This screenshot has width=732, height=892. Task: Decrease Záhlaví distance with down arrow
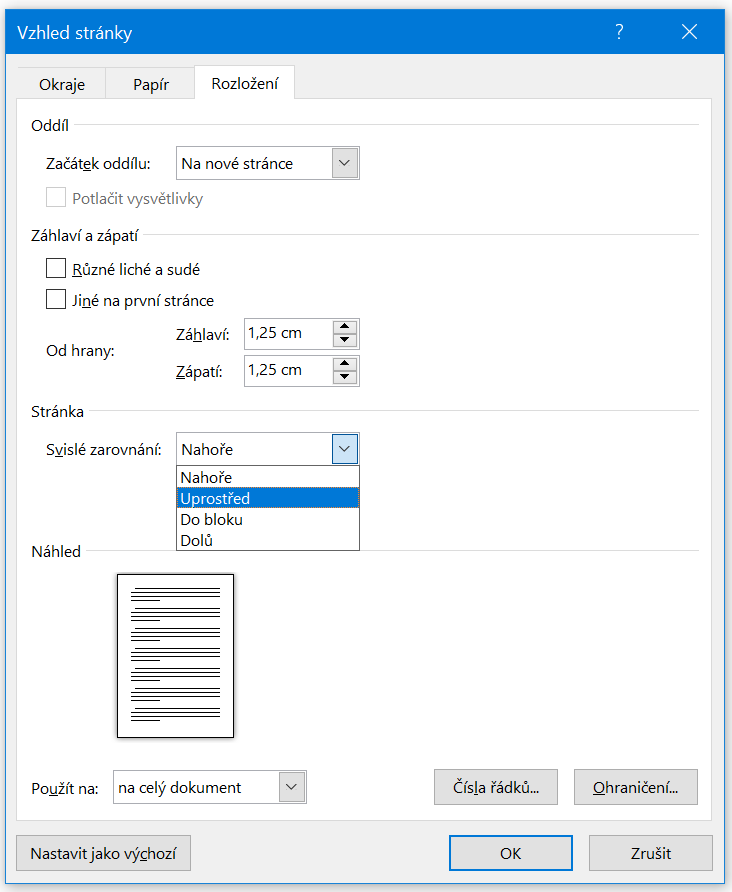tap(345, 341)
